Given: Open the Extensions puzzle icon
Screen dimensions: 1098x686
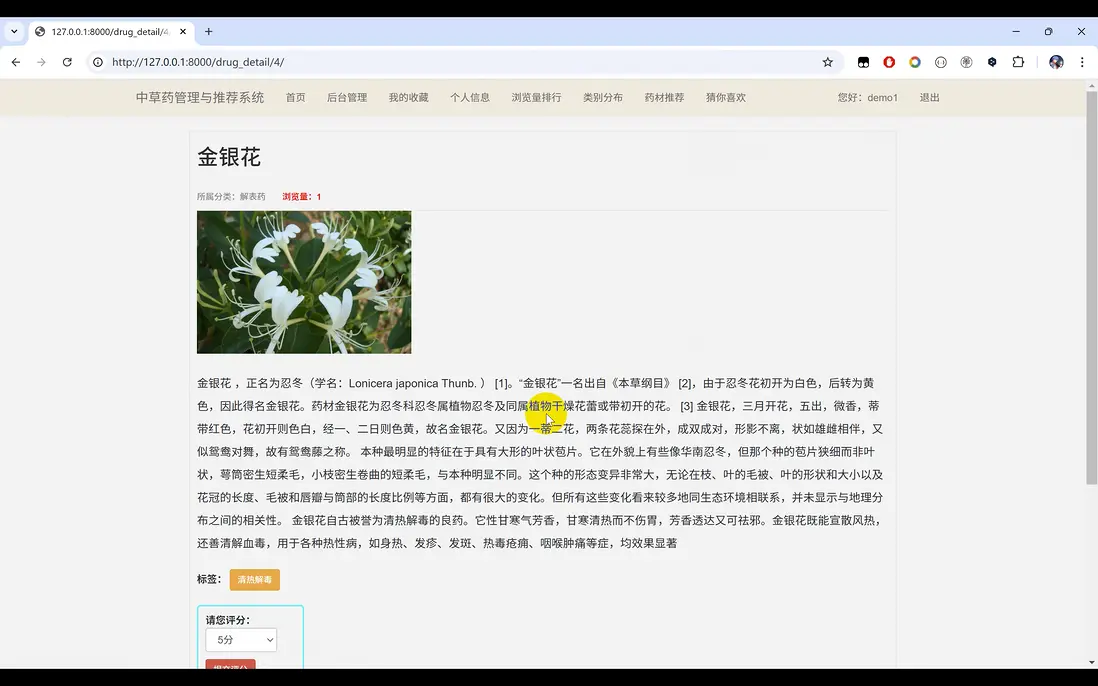Looking at the screenshot, I should 1018,62.
